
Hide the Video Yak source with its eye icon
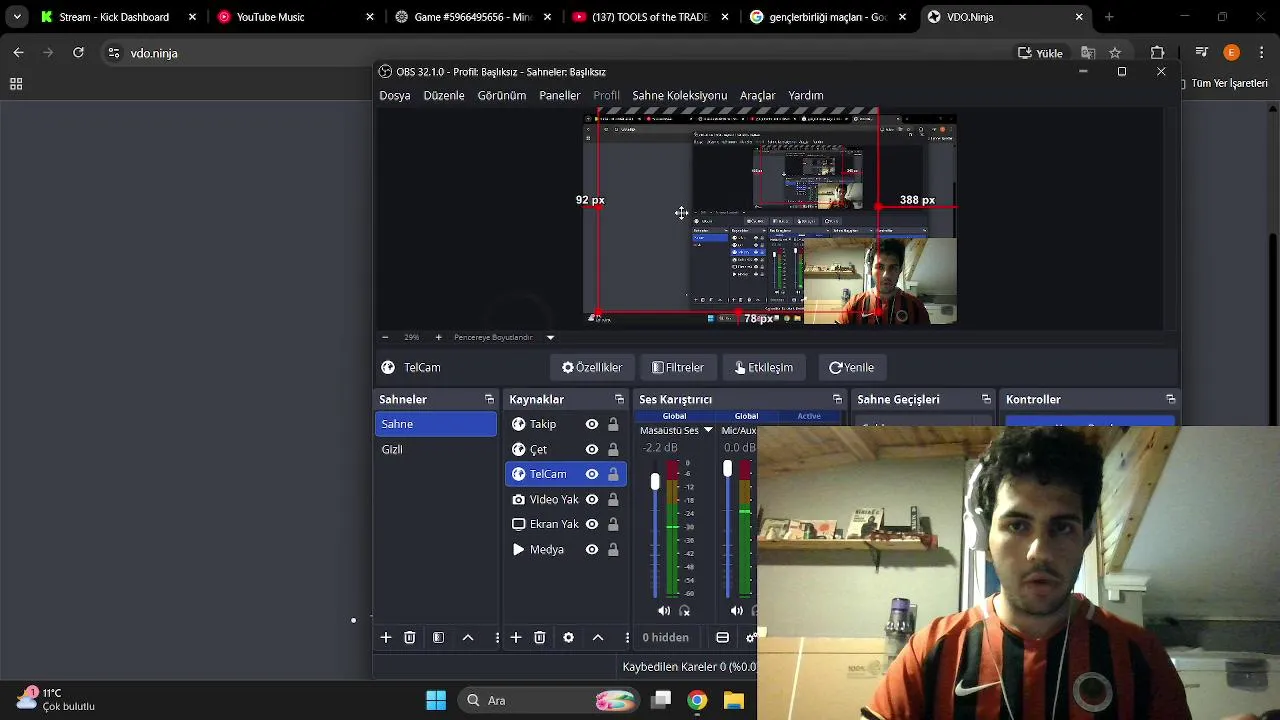(x=592, y=499)
